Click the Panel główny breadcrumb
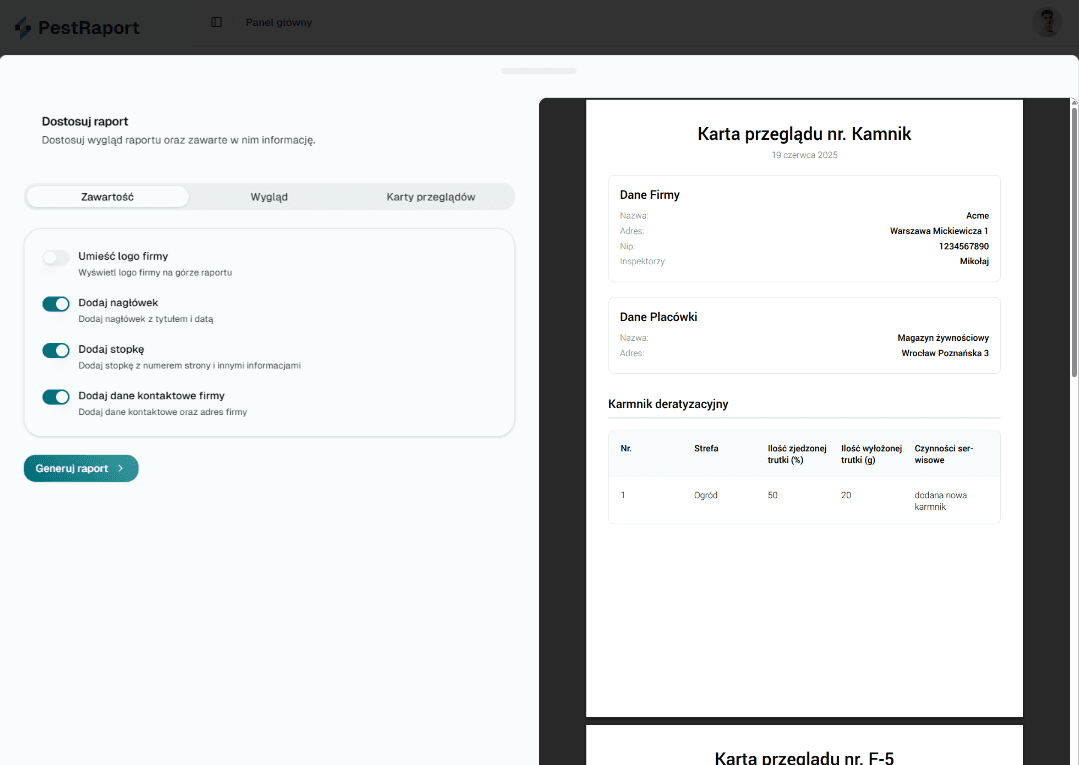This screenshot has height=765, width=1079. tap(279, 22)
